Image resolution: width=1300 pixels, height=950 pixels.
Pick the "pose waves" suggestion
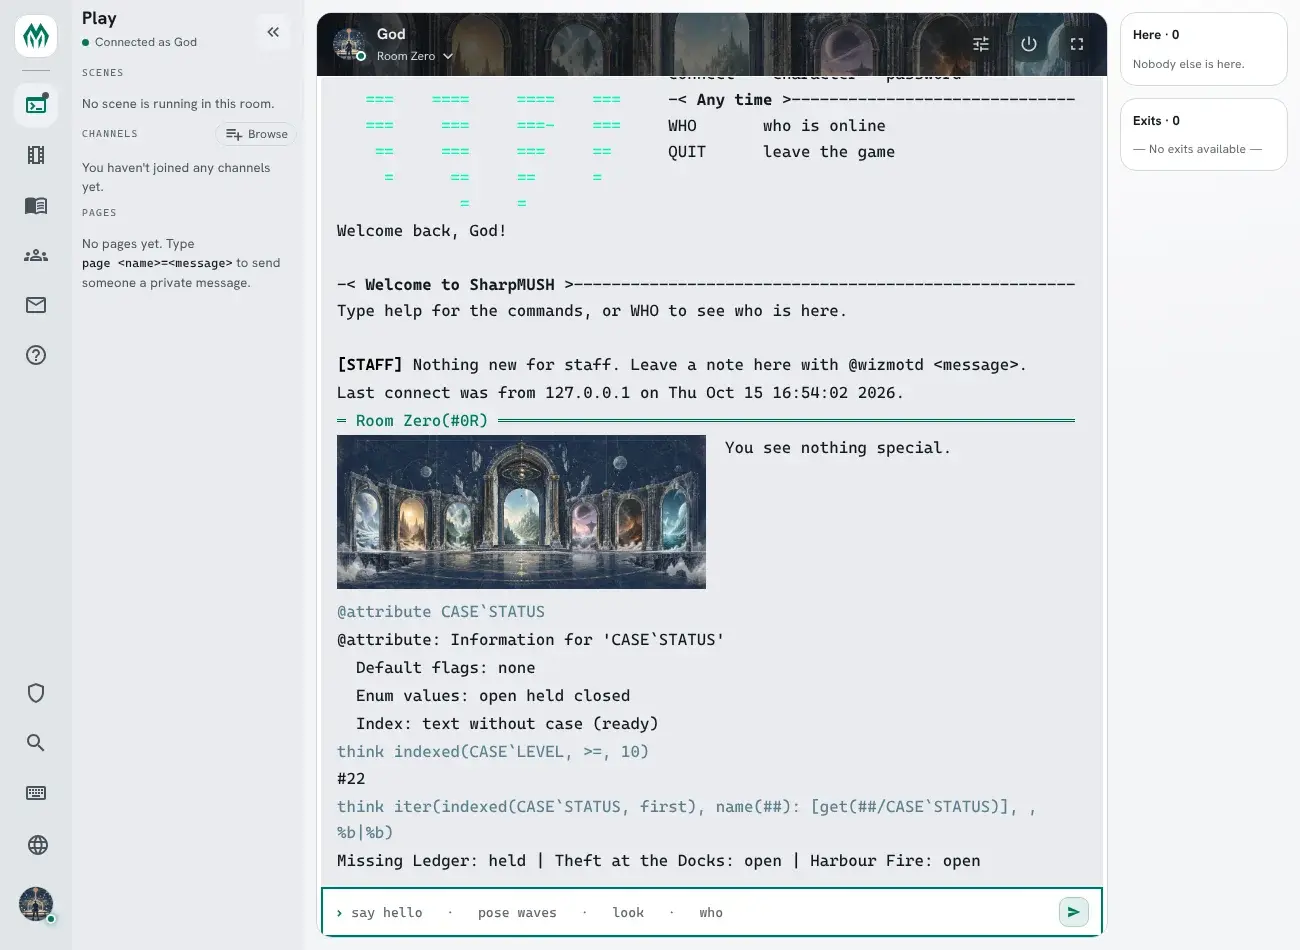(x=517, y=913)
